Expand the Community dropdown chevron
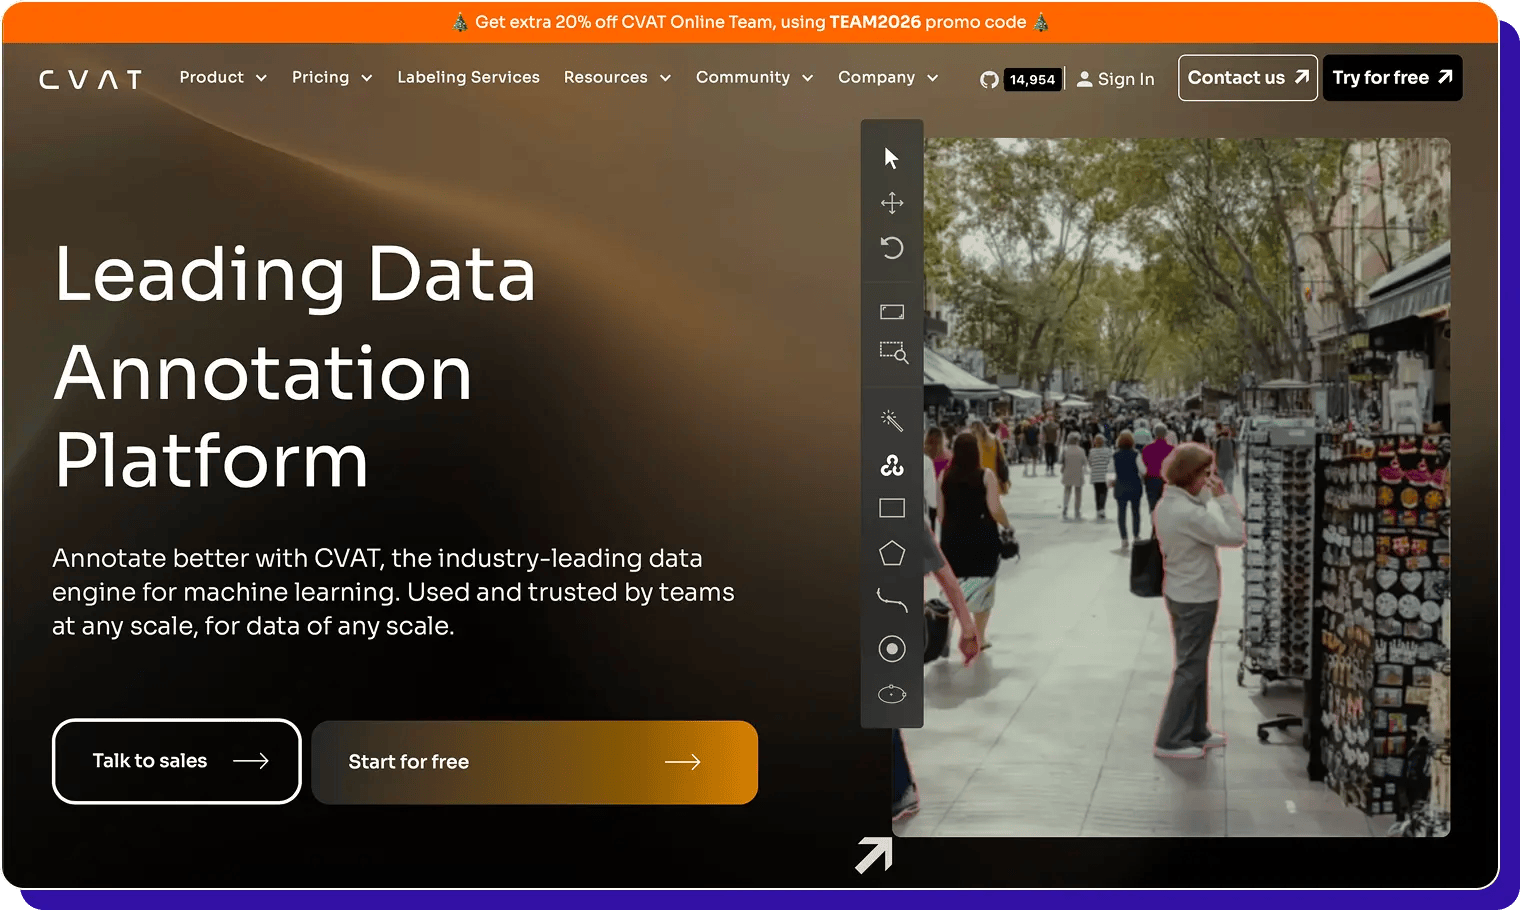The height and width of the screenshot is (910, 1520). [808, 78]
